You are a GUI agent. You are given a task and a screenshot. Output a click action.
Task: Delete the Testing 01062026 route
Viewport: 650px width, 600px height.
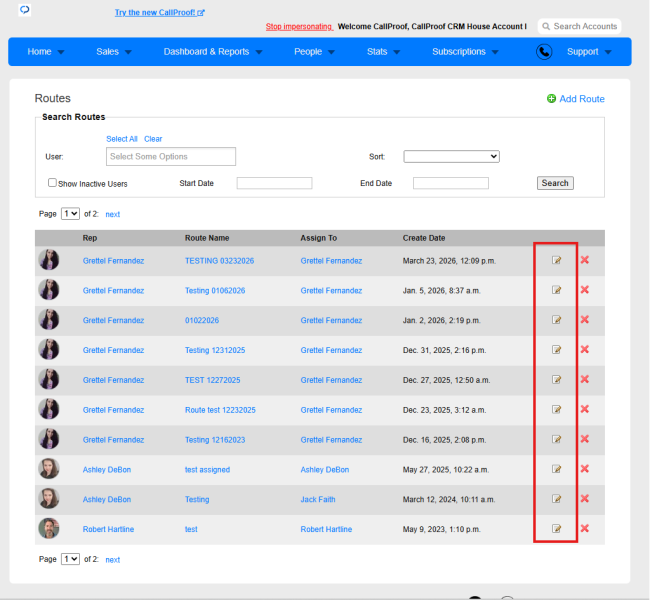585,290
